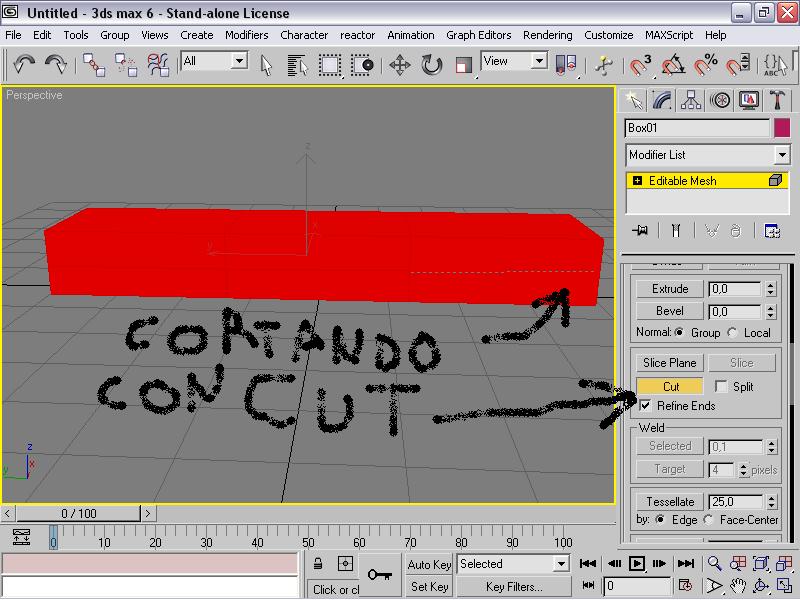The height and width of the screenshot is (600, 800).
Task: Open the Create command panel tab
Action: 634,100
